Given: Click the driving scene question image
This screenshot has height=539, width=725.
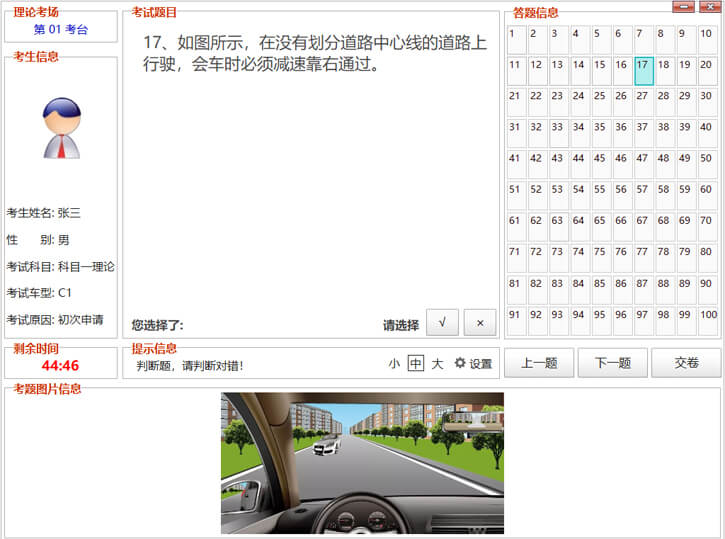Looking at the screenshot, I should pyautogui.click(x=362, y=463).
